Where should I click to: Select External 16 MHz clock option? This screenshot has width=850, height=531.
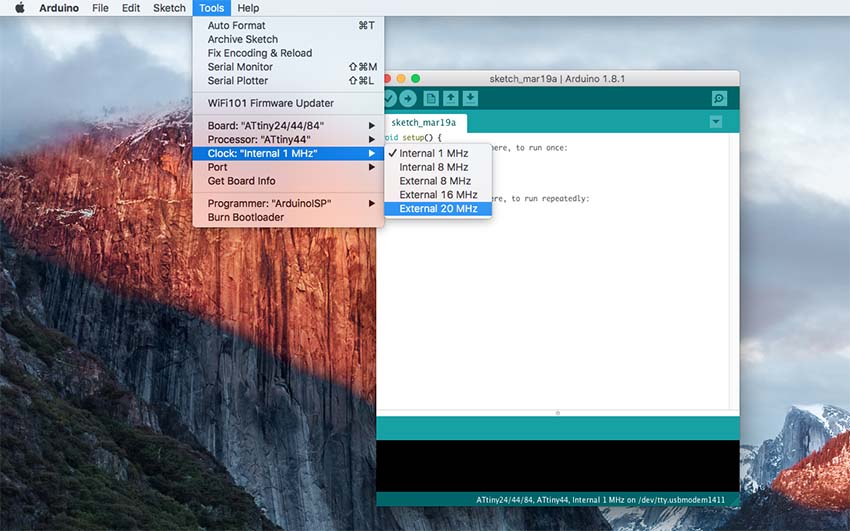[x=438, y=195]
